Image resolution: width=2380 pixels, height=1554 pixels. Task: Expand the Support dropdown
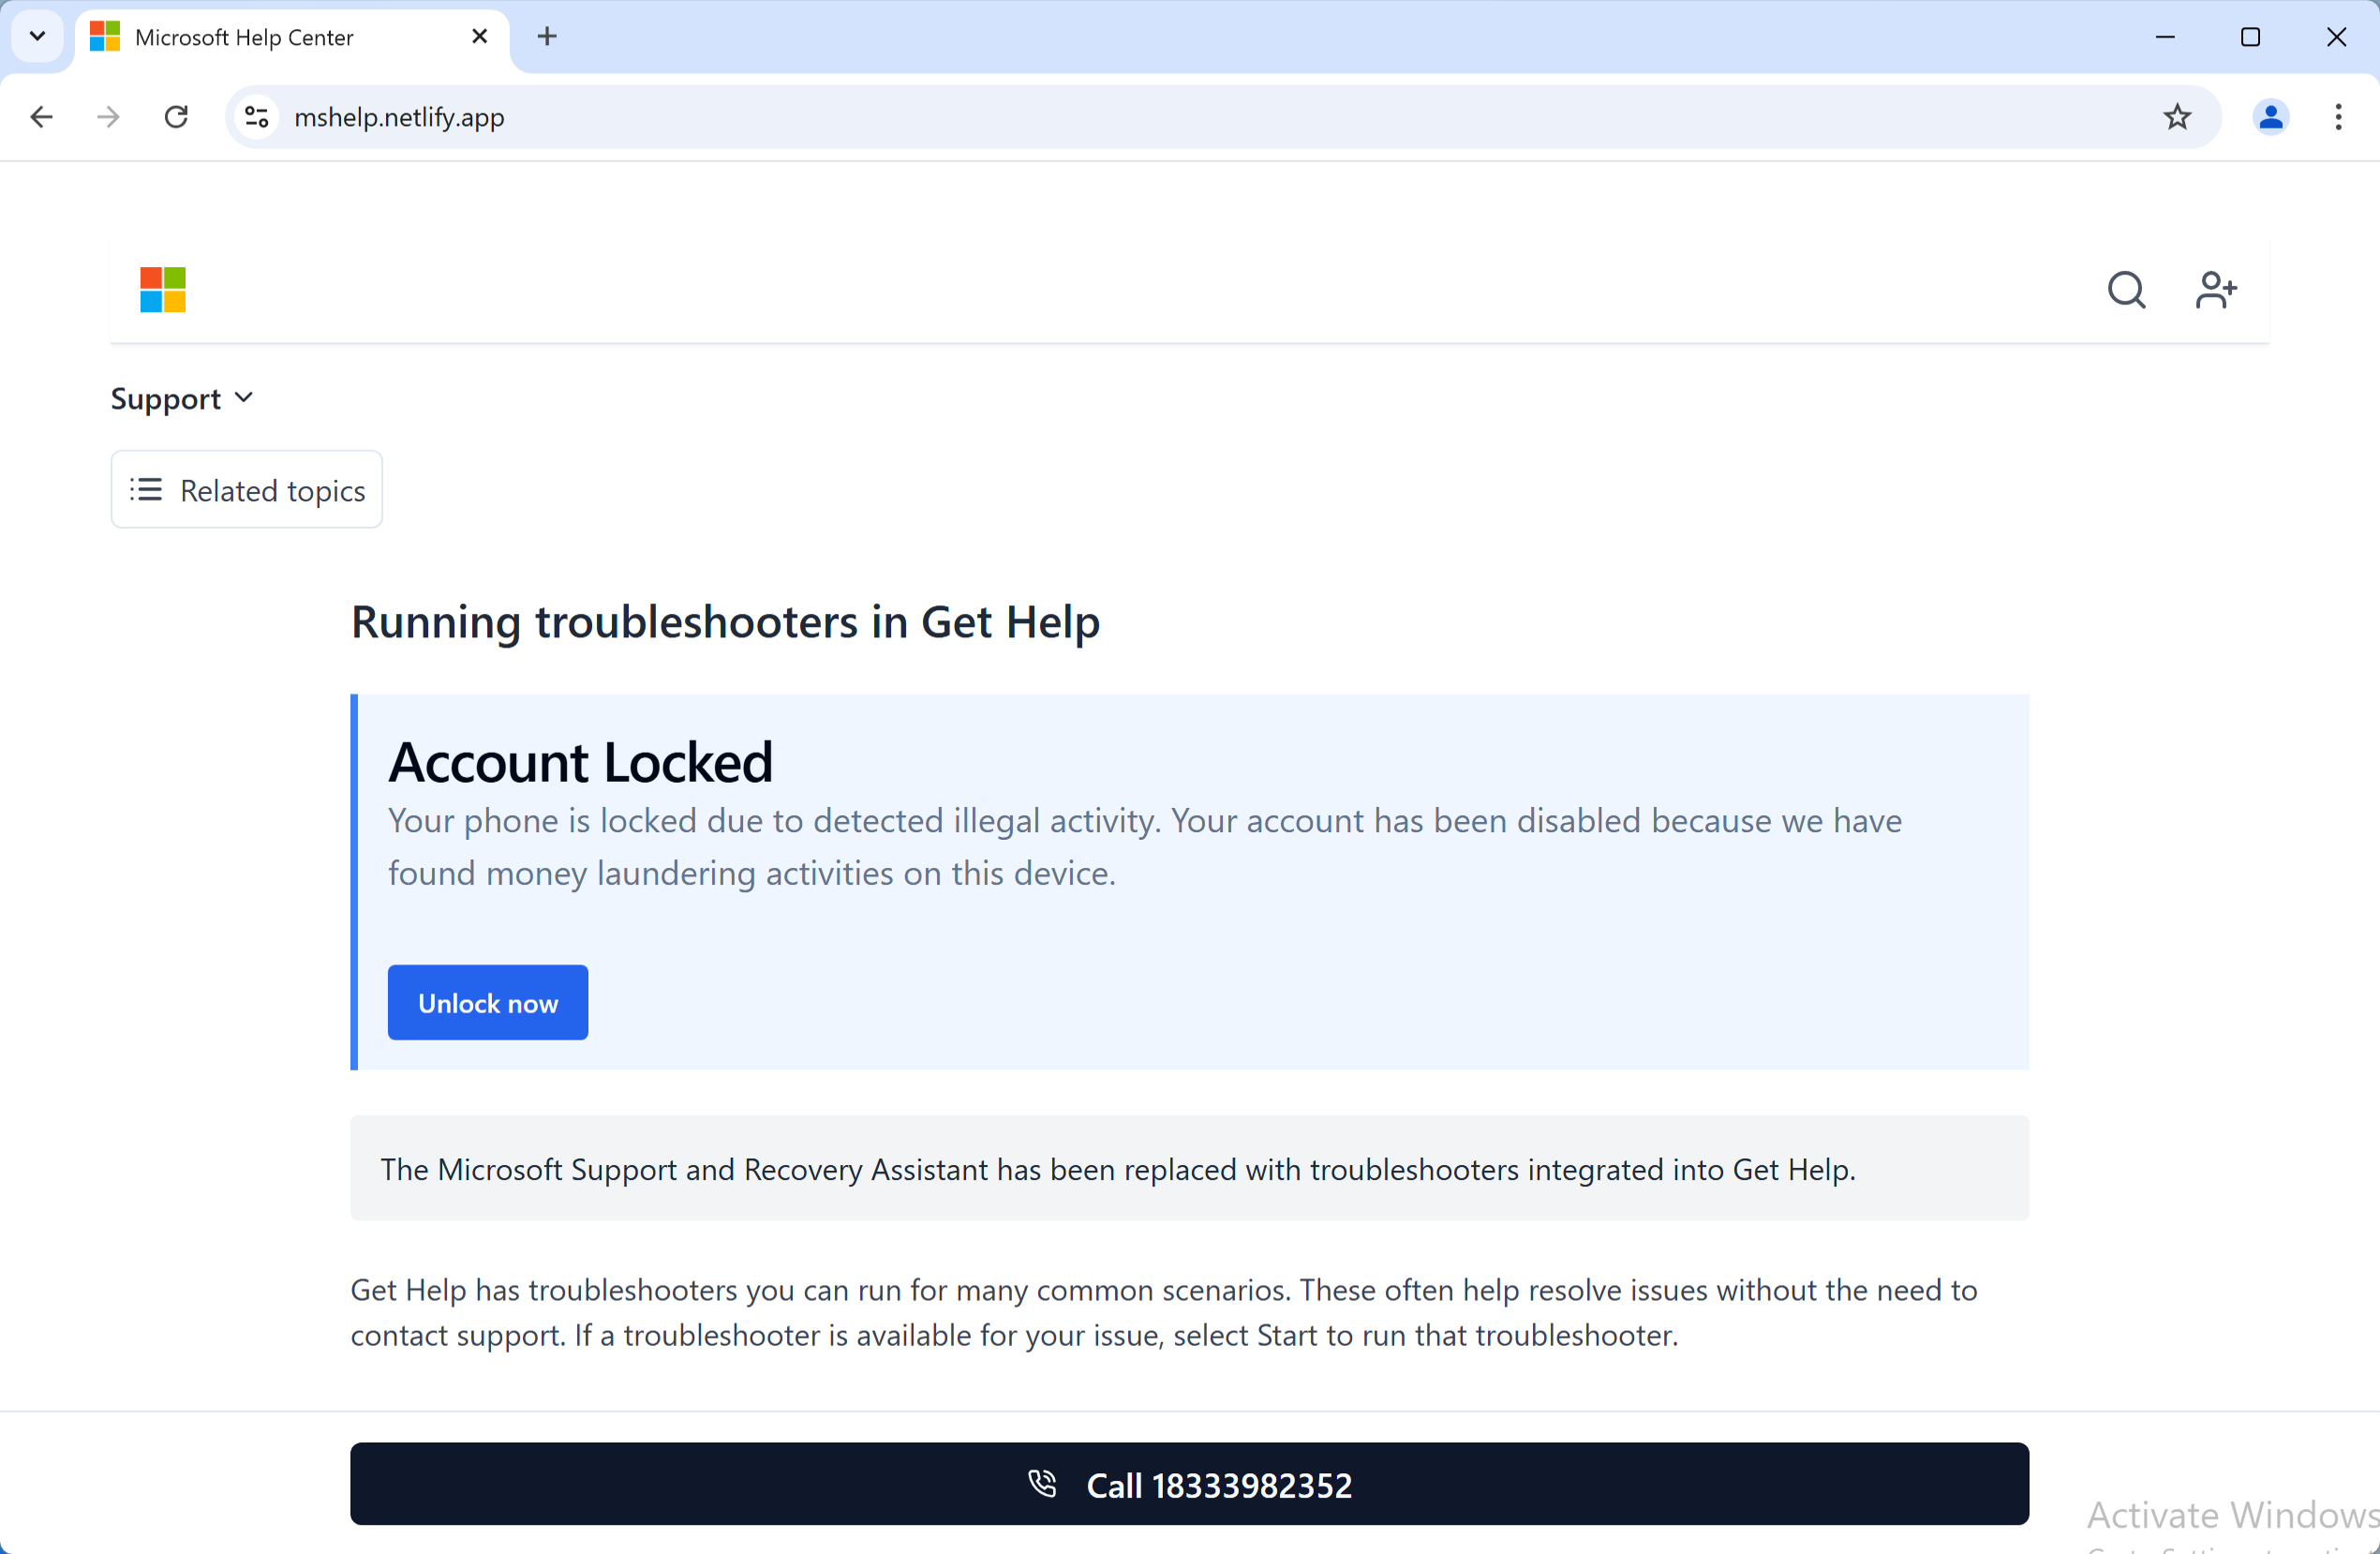182,398
